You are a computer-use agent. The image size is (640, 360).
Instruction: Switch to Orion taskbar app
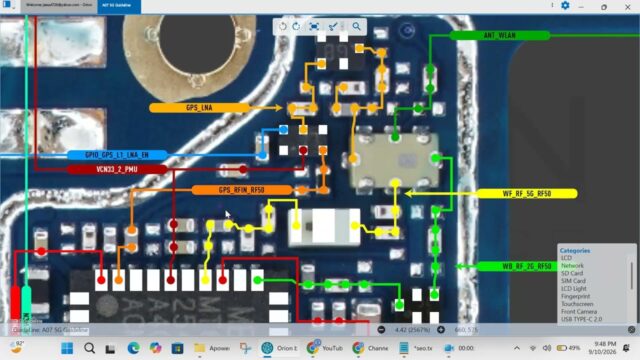280,348
